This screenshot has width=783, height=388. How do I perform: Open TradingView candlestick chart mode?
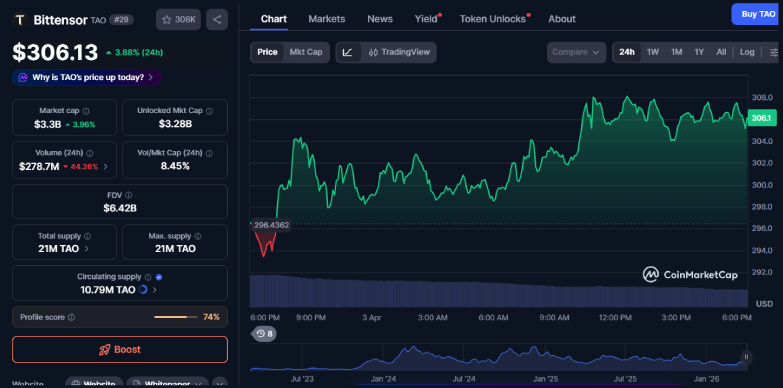398,52
